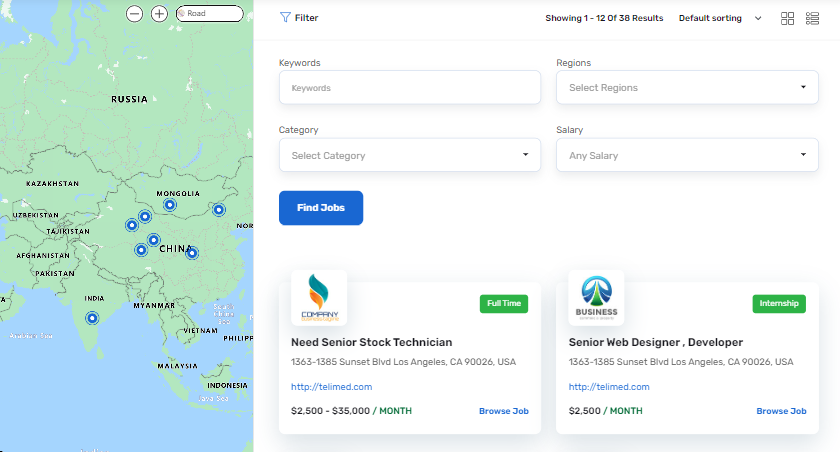Image resolution: width=840 pixels, height=452 pixels.
Task: Expand the Default sorting dropdown
Action: [x=720, y=18]
